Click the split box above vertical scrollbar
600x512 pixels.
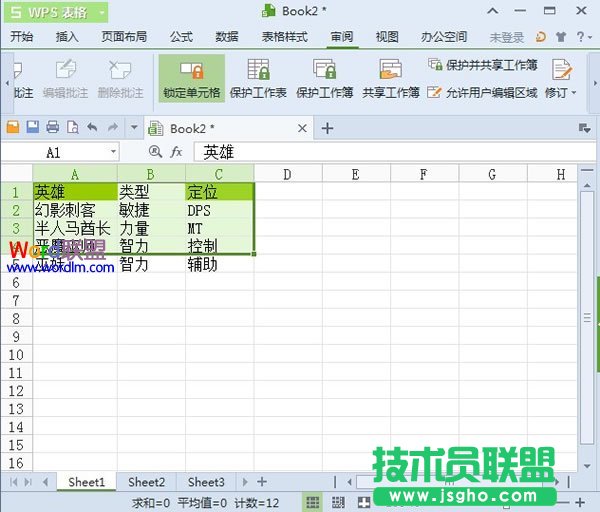click(587, 170)
